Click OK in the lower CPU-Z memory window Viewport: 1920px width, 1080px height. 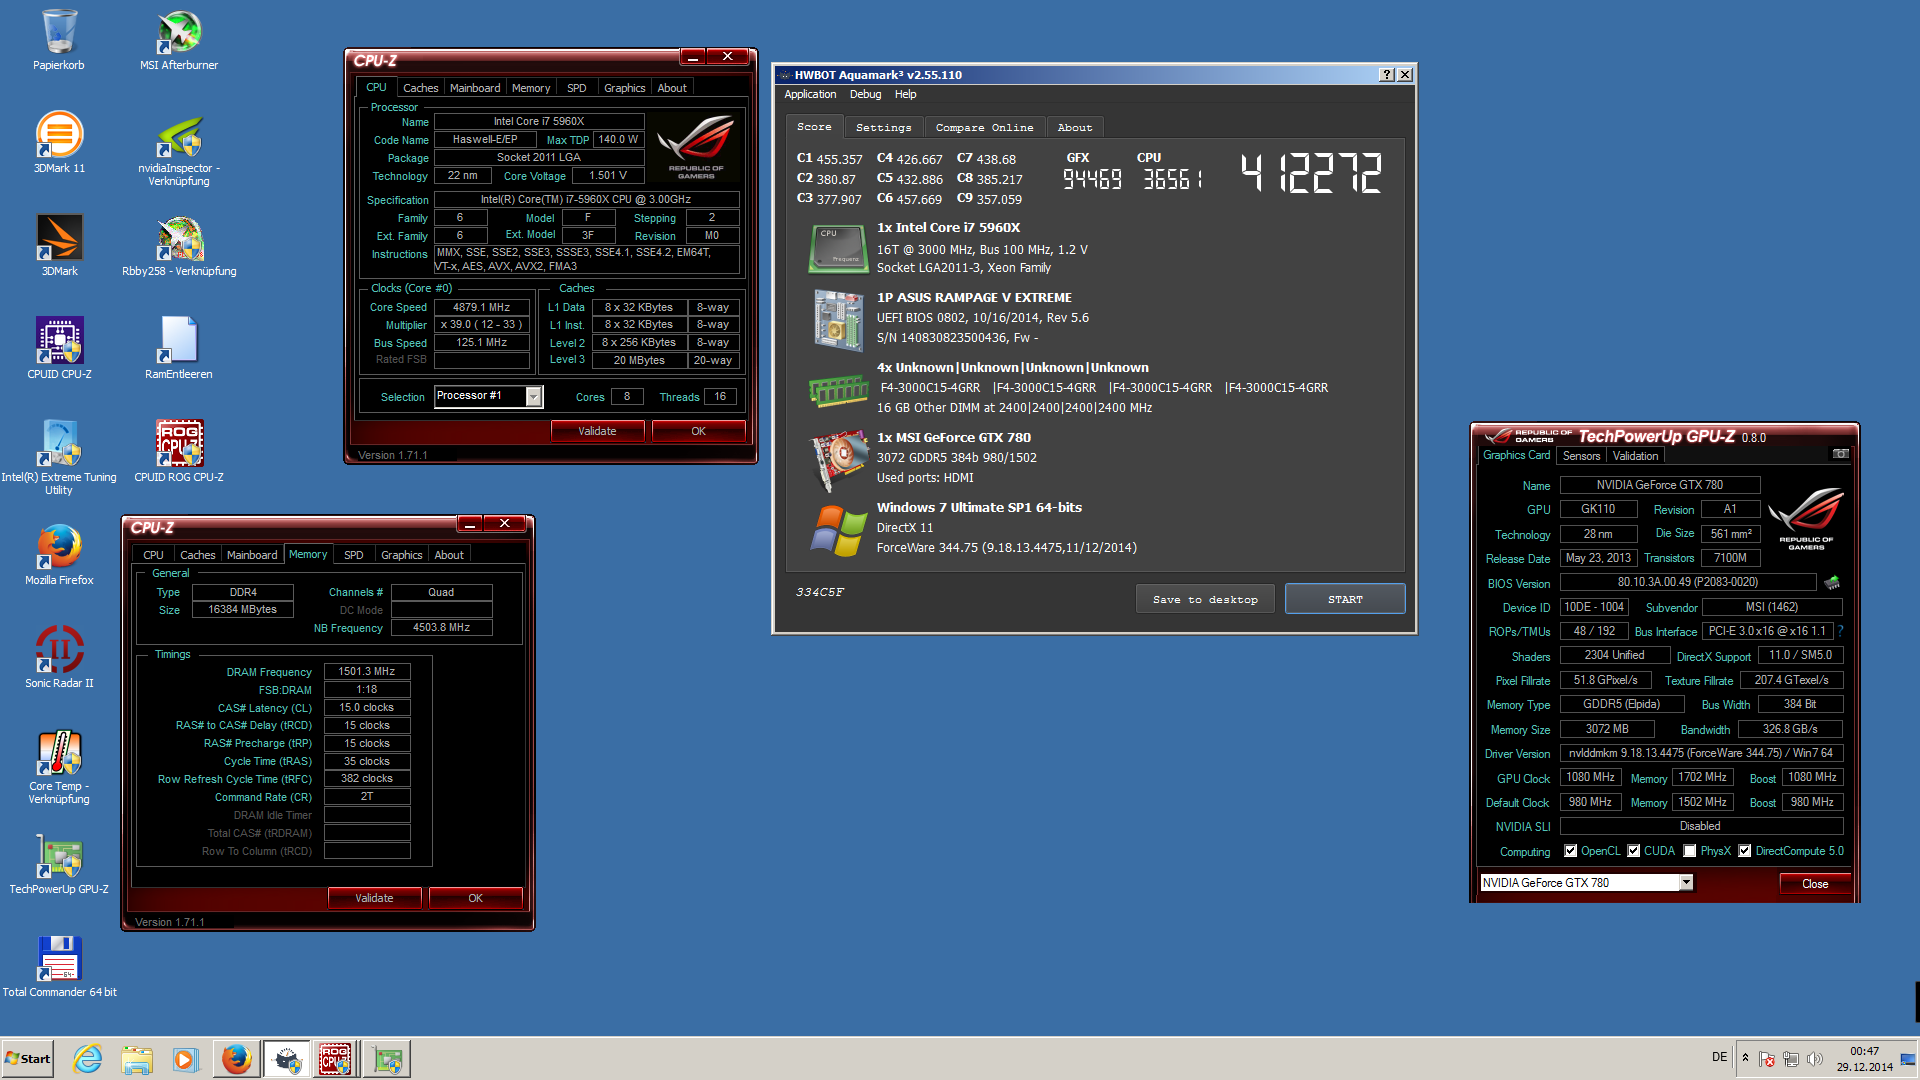(475, 898)
